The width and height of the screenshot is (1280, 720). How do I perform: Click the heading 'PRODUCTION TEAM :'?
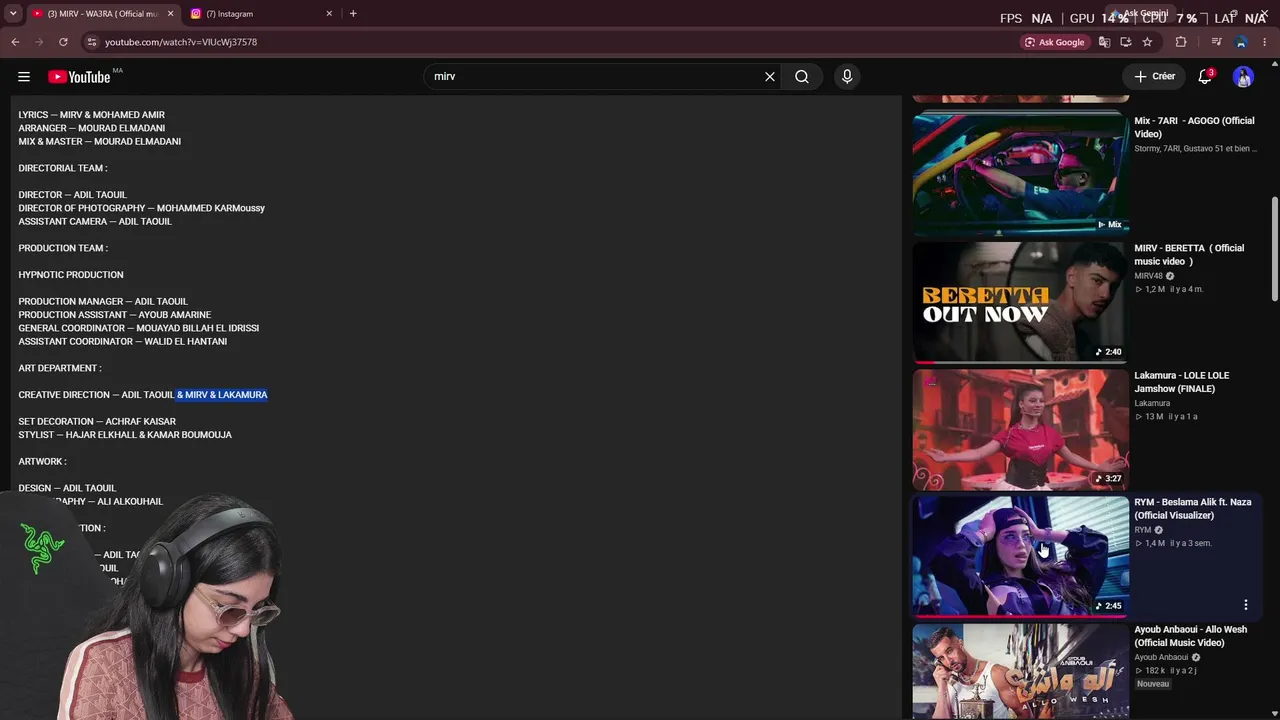point(63,248)
